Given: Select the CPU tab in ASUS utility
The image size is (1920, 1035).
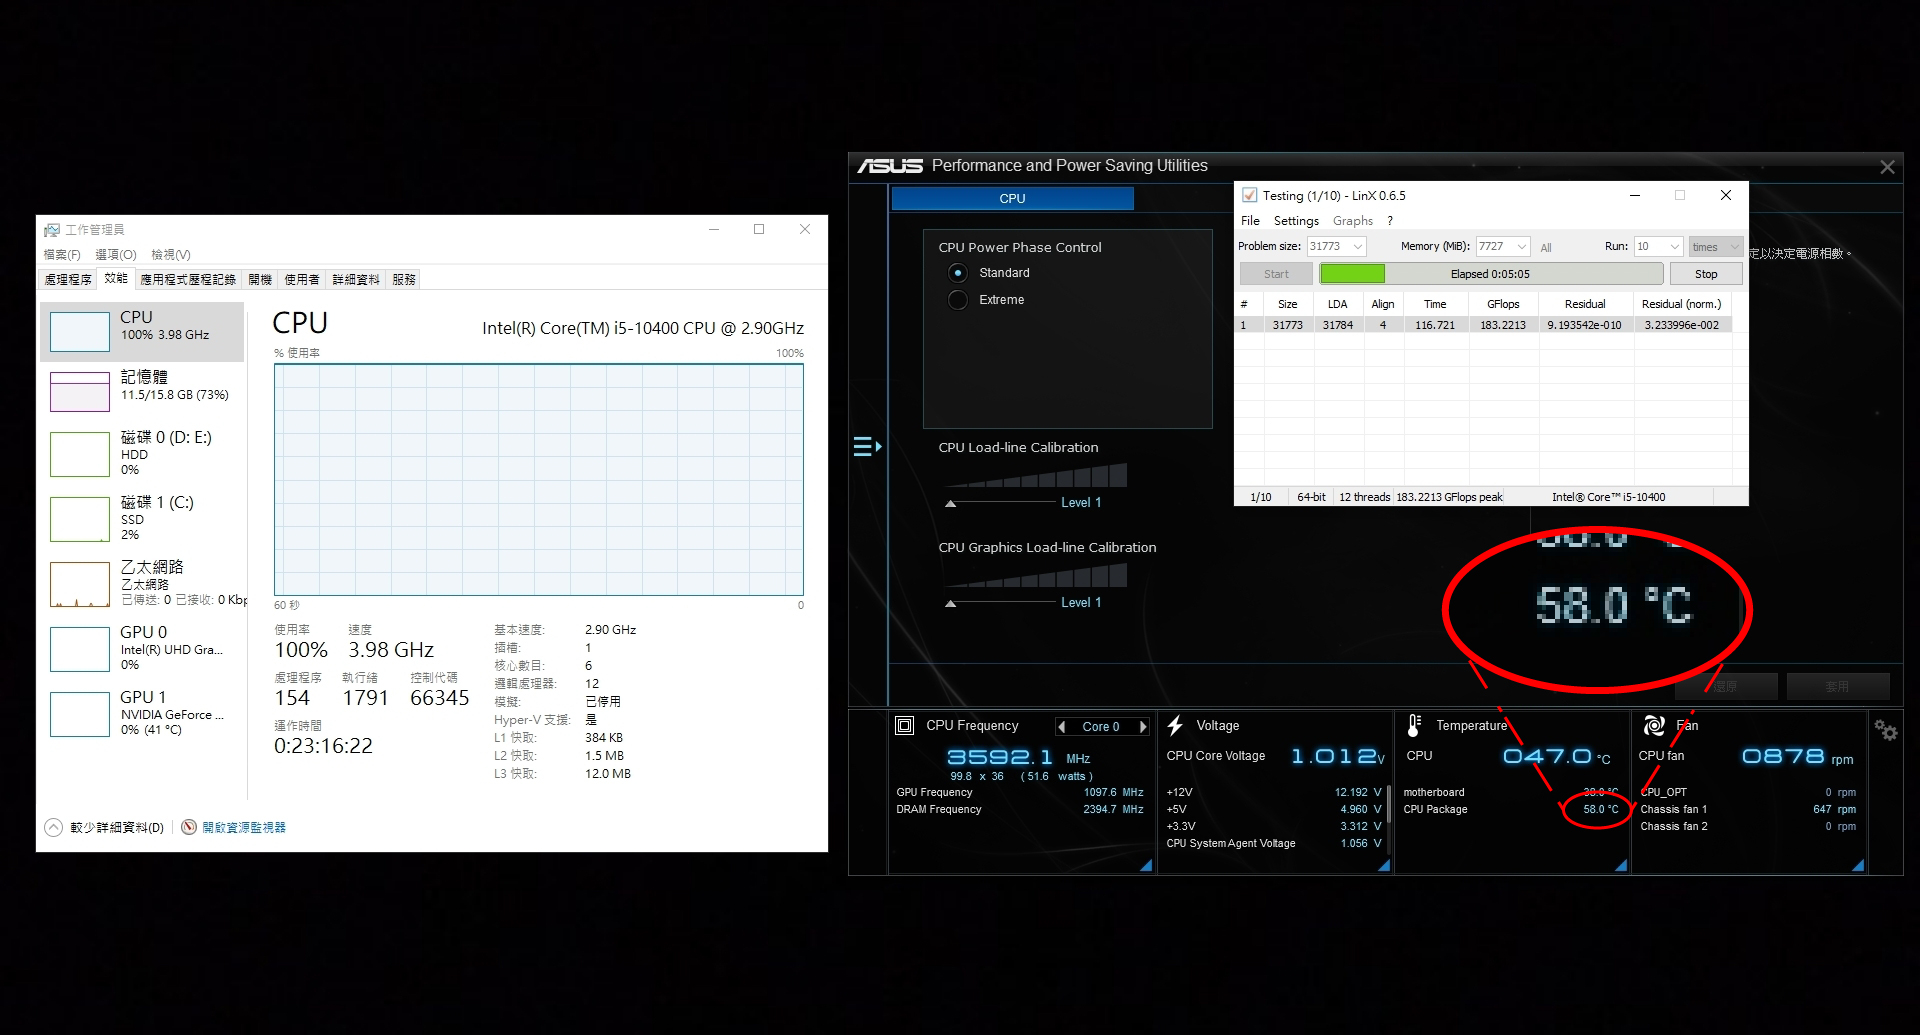Looking at the screenshot, I should [x=1012, y=198].
